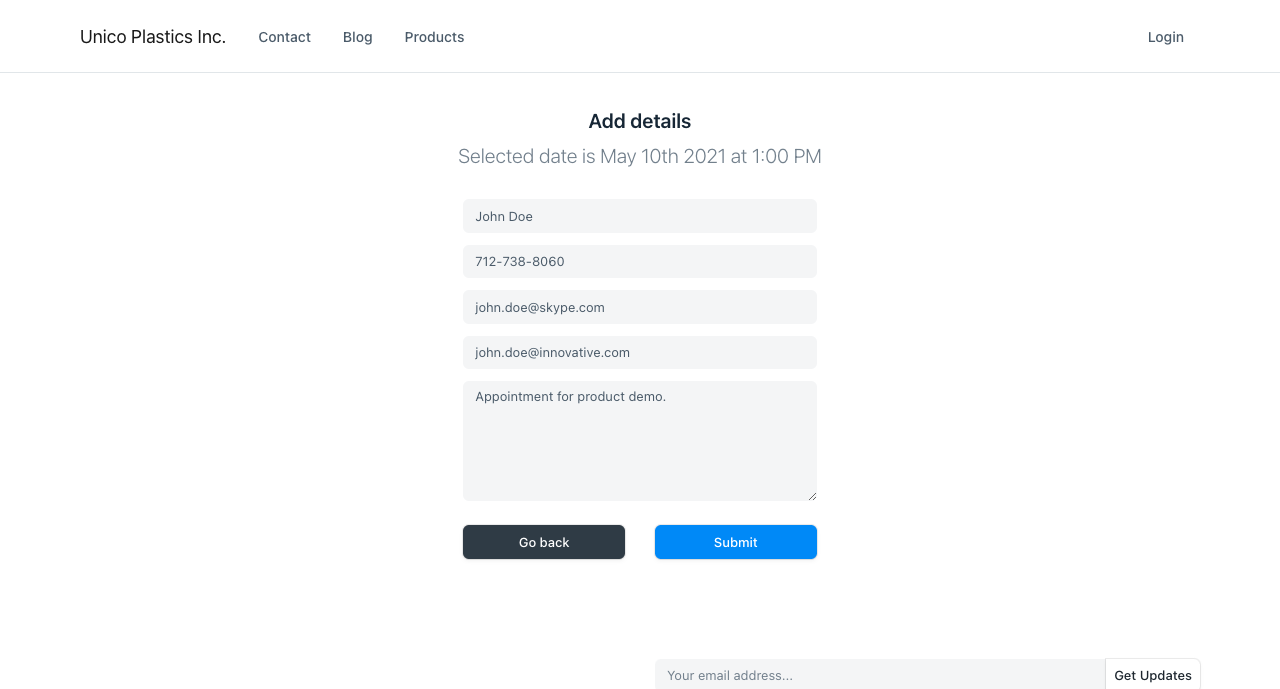Viewport: 1280px width, 689px height.
Task: Click the Unico Plastics Inc. brand link
Action: (x=153, y=37)
